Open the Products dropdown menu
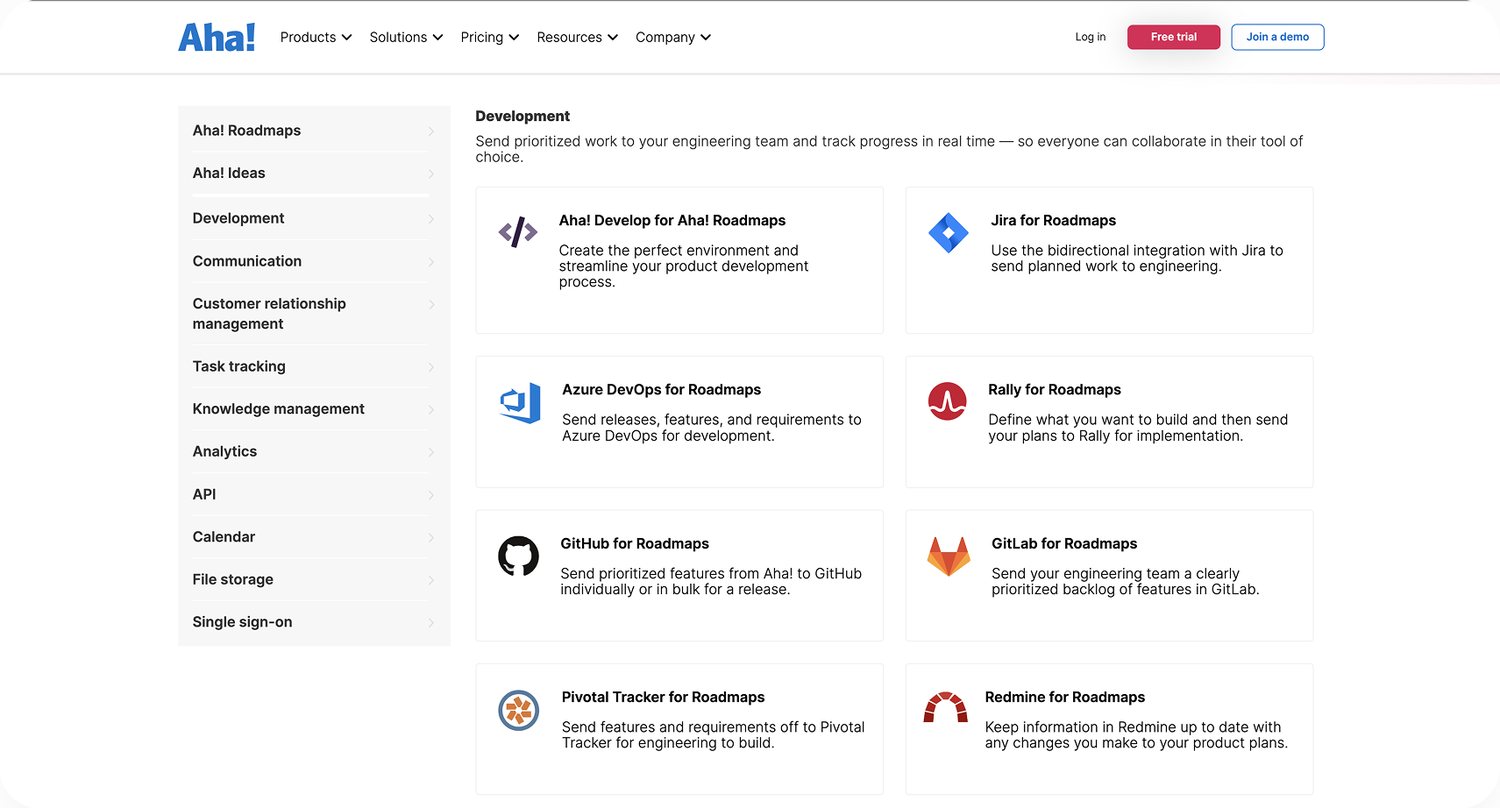Viewport: 1500px width, 808px height. 316,37
